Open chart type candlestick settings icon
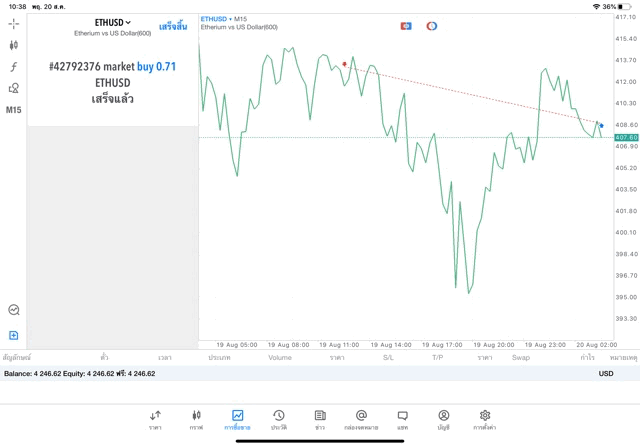This screenshot has width=640, height=447. [x=14, y=45]
